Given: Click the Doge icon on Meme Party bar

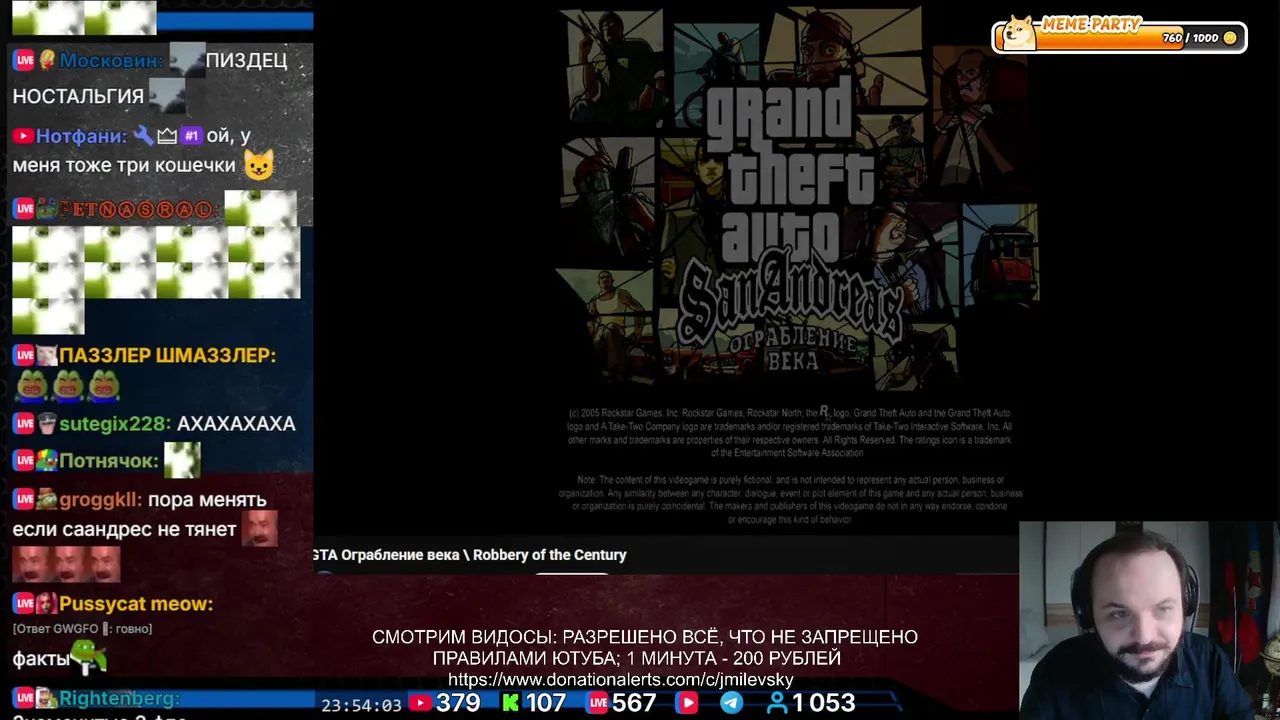Looking at the screenshot, I should pyautogui.click(x=1019, y=32).
